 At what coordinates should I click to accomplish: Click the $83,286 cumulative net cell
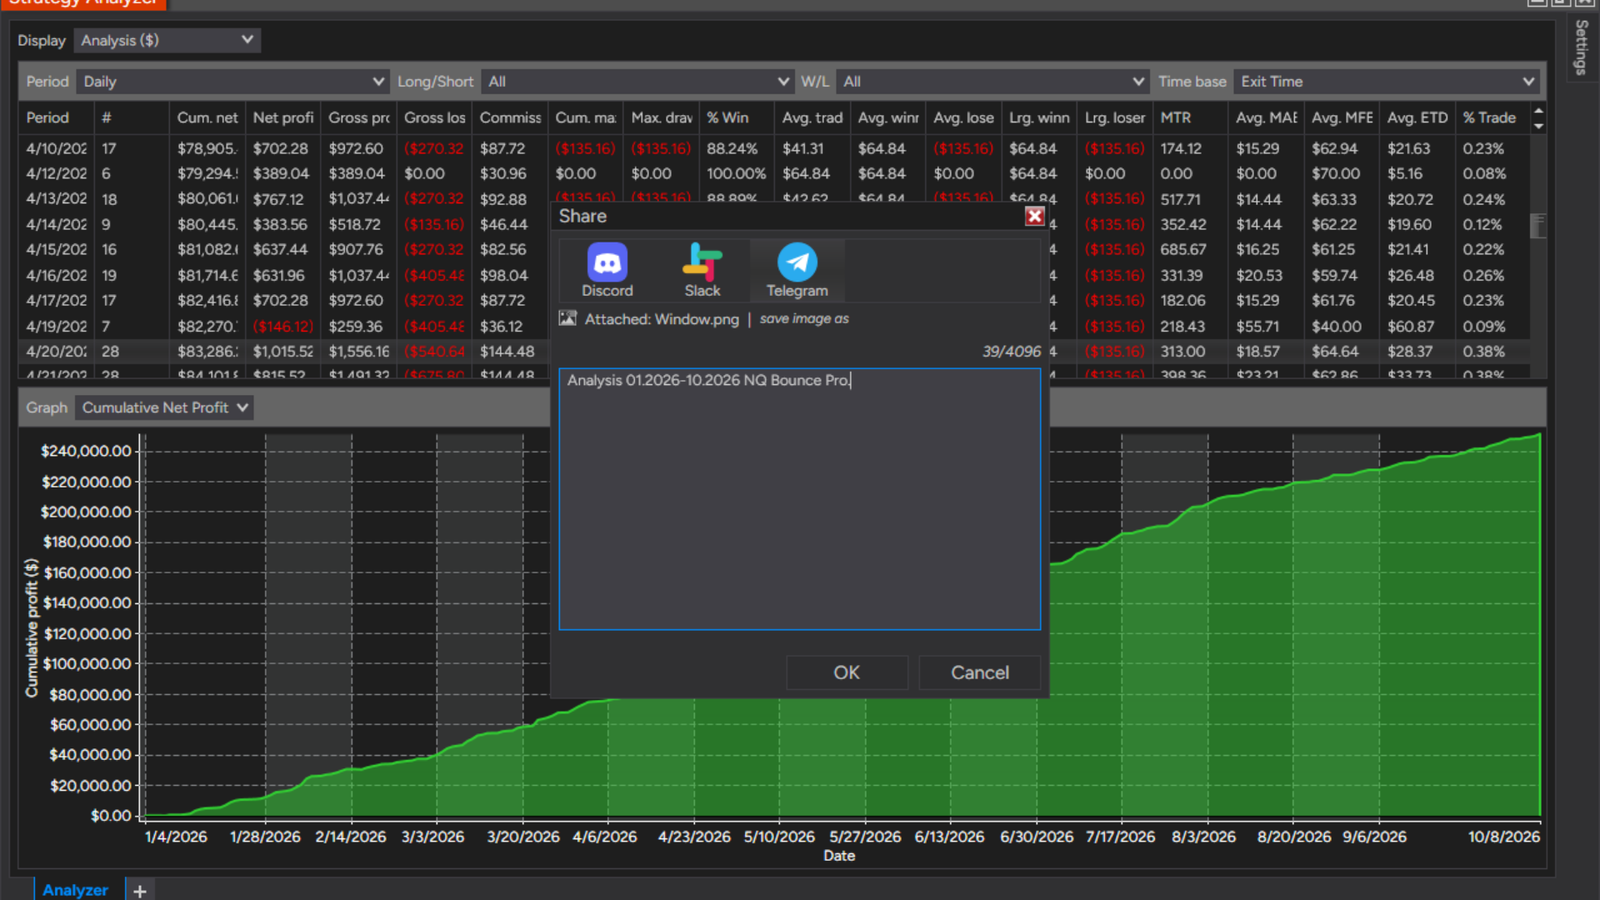[x=207, y=351]
